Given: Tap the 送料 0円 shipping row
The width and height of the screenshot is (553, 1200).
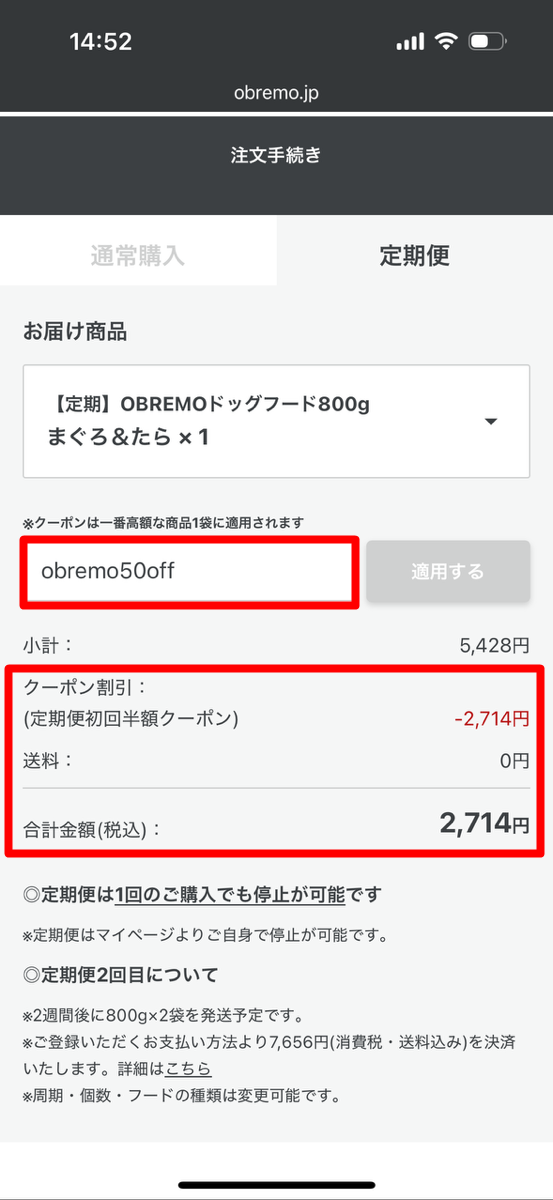Looking at the screenshot, I should (276, 761).
